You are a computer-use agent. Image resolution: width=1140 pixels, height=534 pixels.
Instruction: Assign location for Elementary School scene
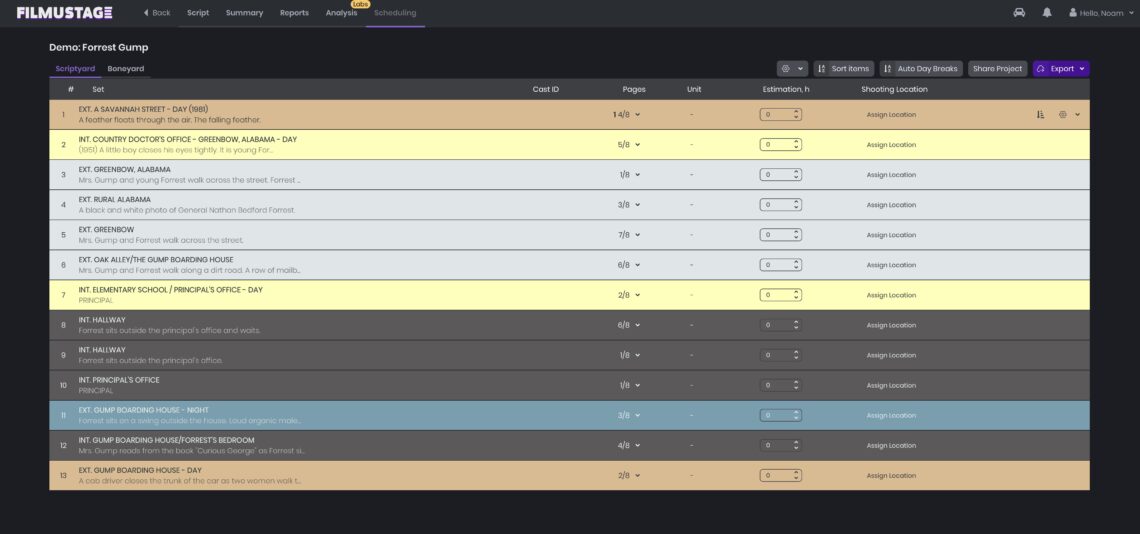coord(891,295)
